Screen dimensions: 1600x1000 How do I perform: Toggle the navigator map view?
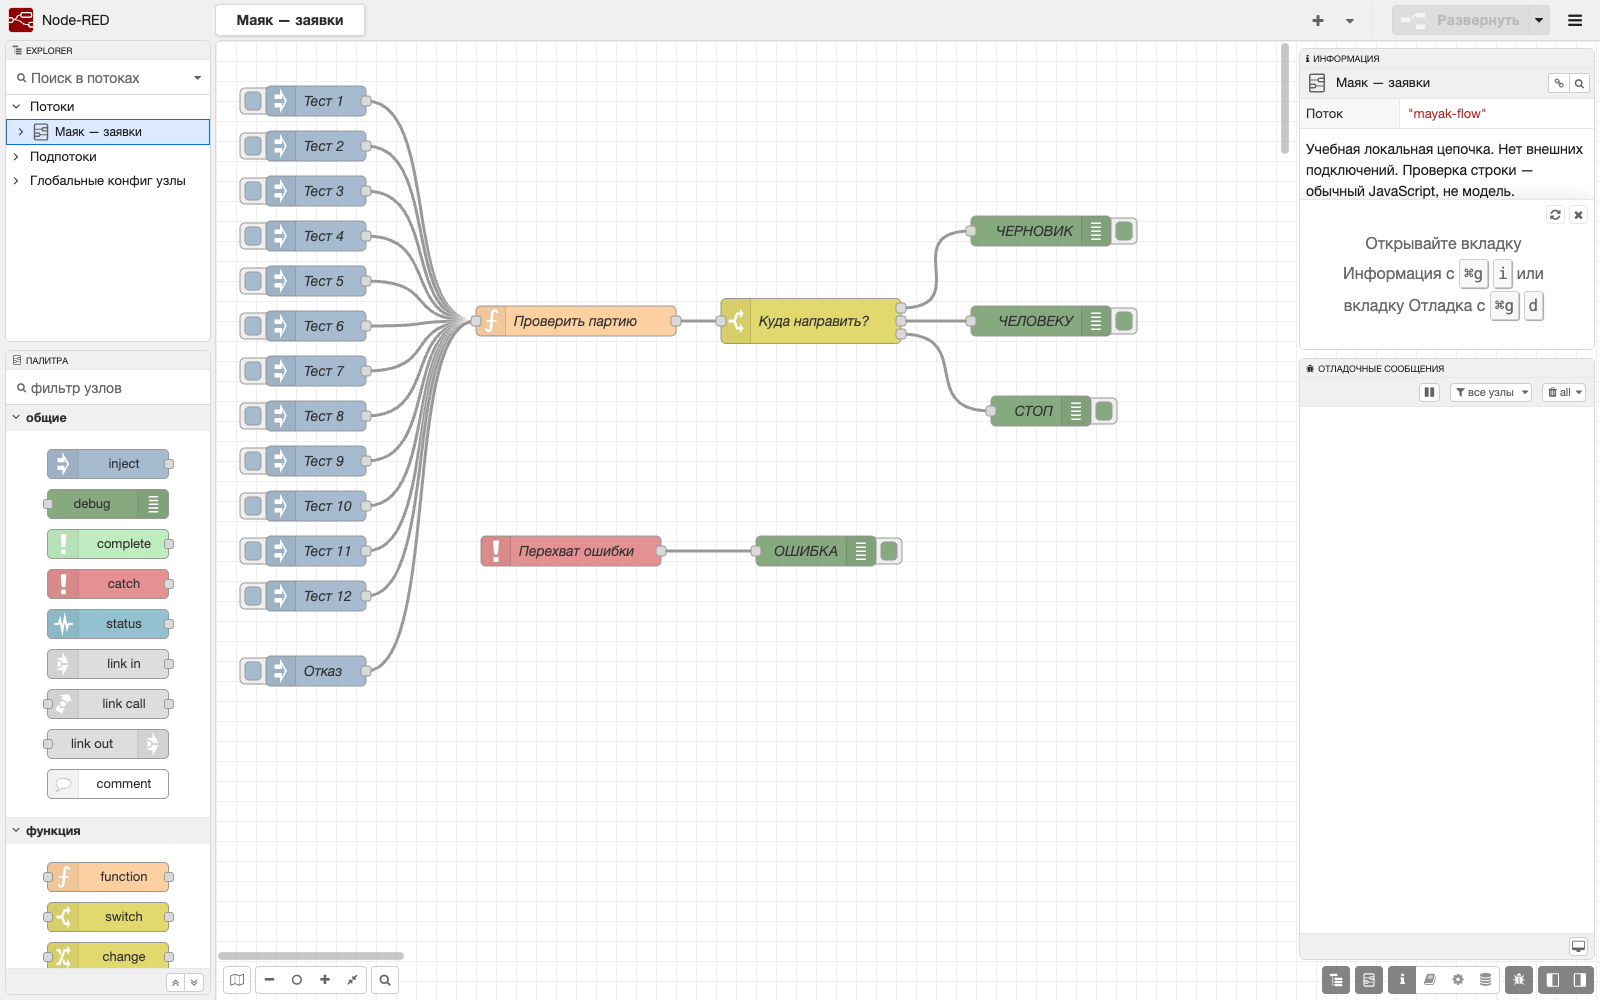[237, 980]
